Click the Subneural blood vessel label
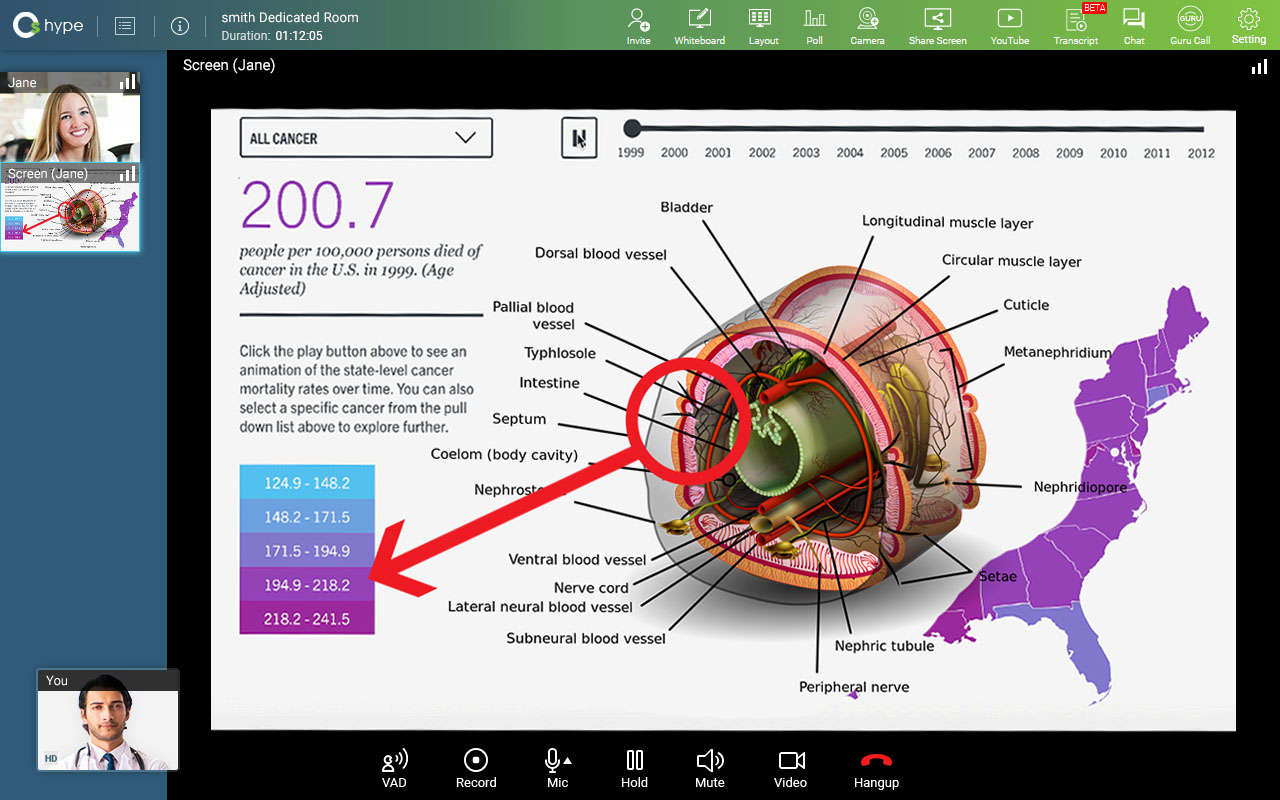Viewport: 1280px width, 800px height. click(586, 638)
